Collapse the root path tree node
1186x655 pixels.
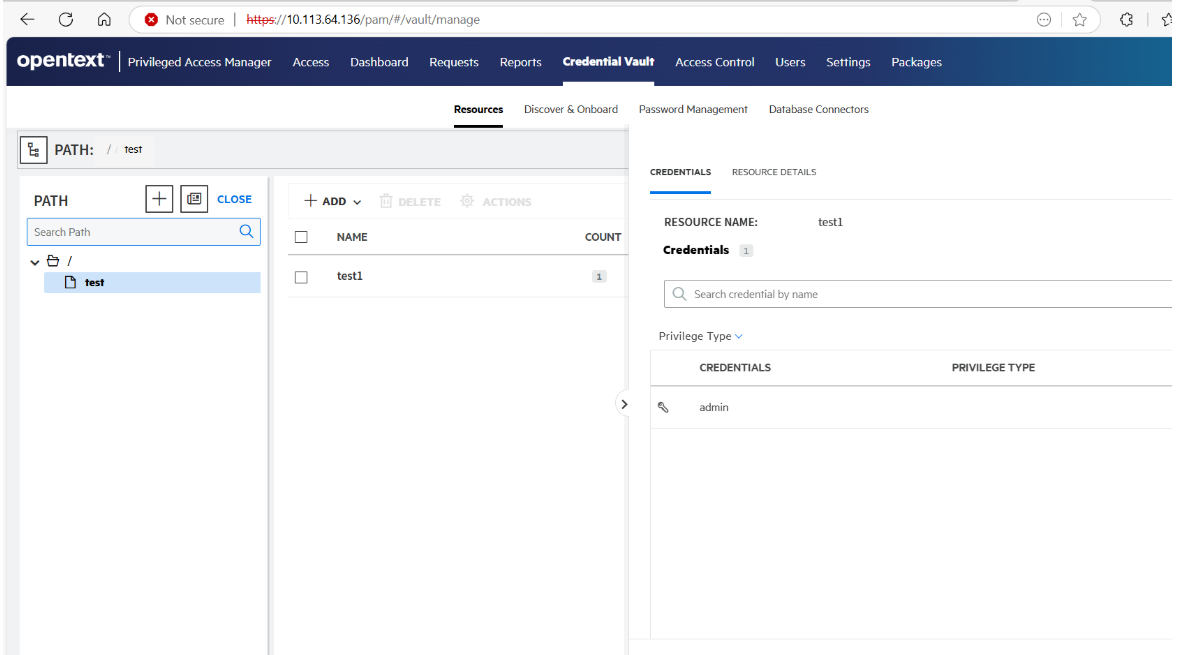click(35, 262)
